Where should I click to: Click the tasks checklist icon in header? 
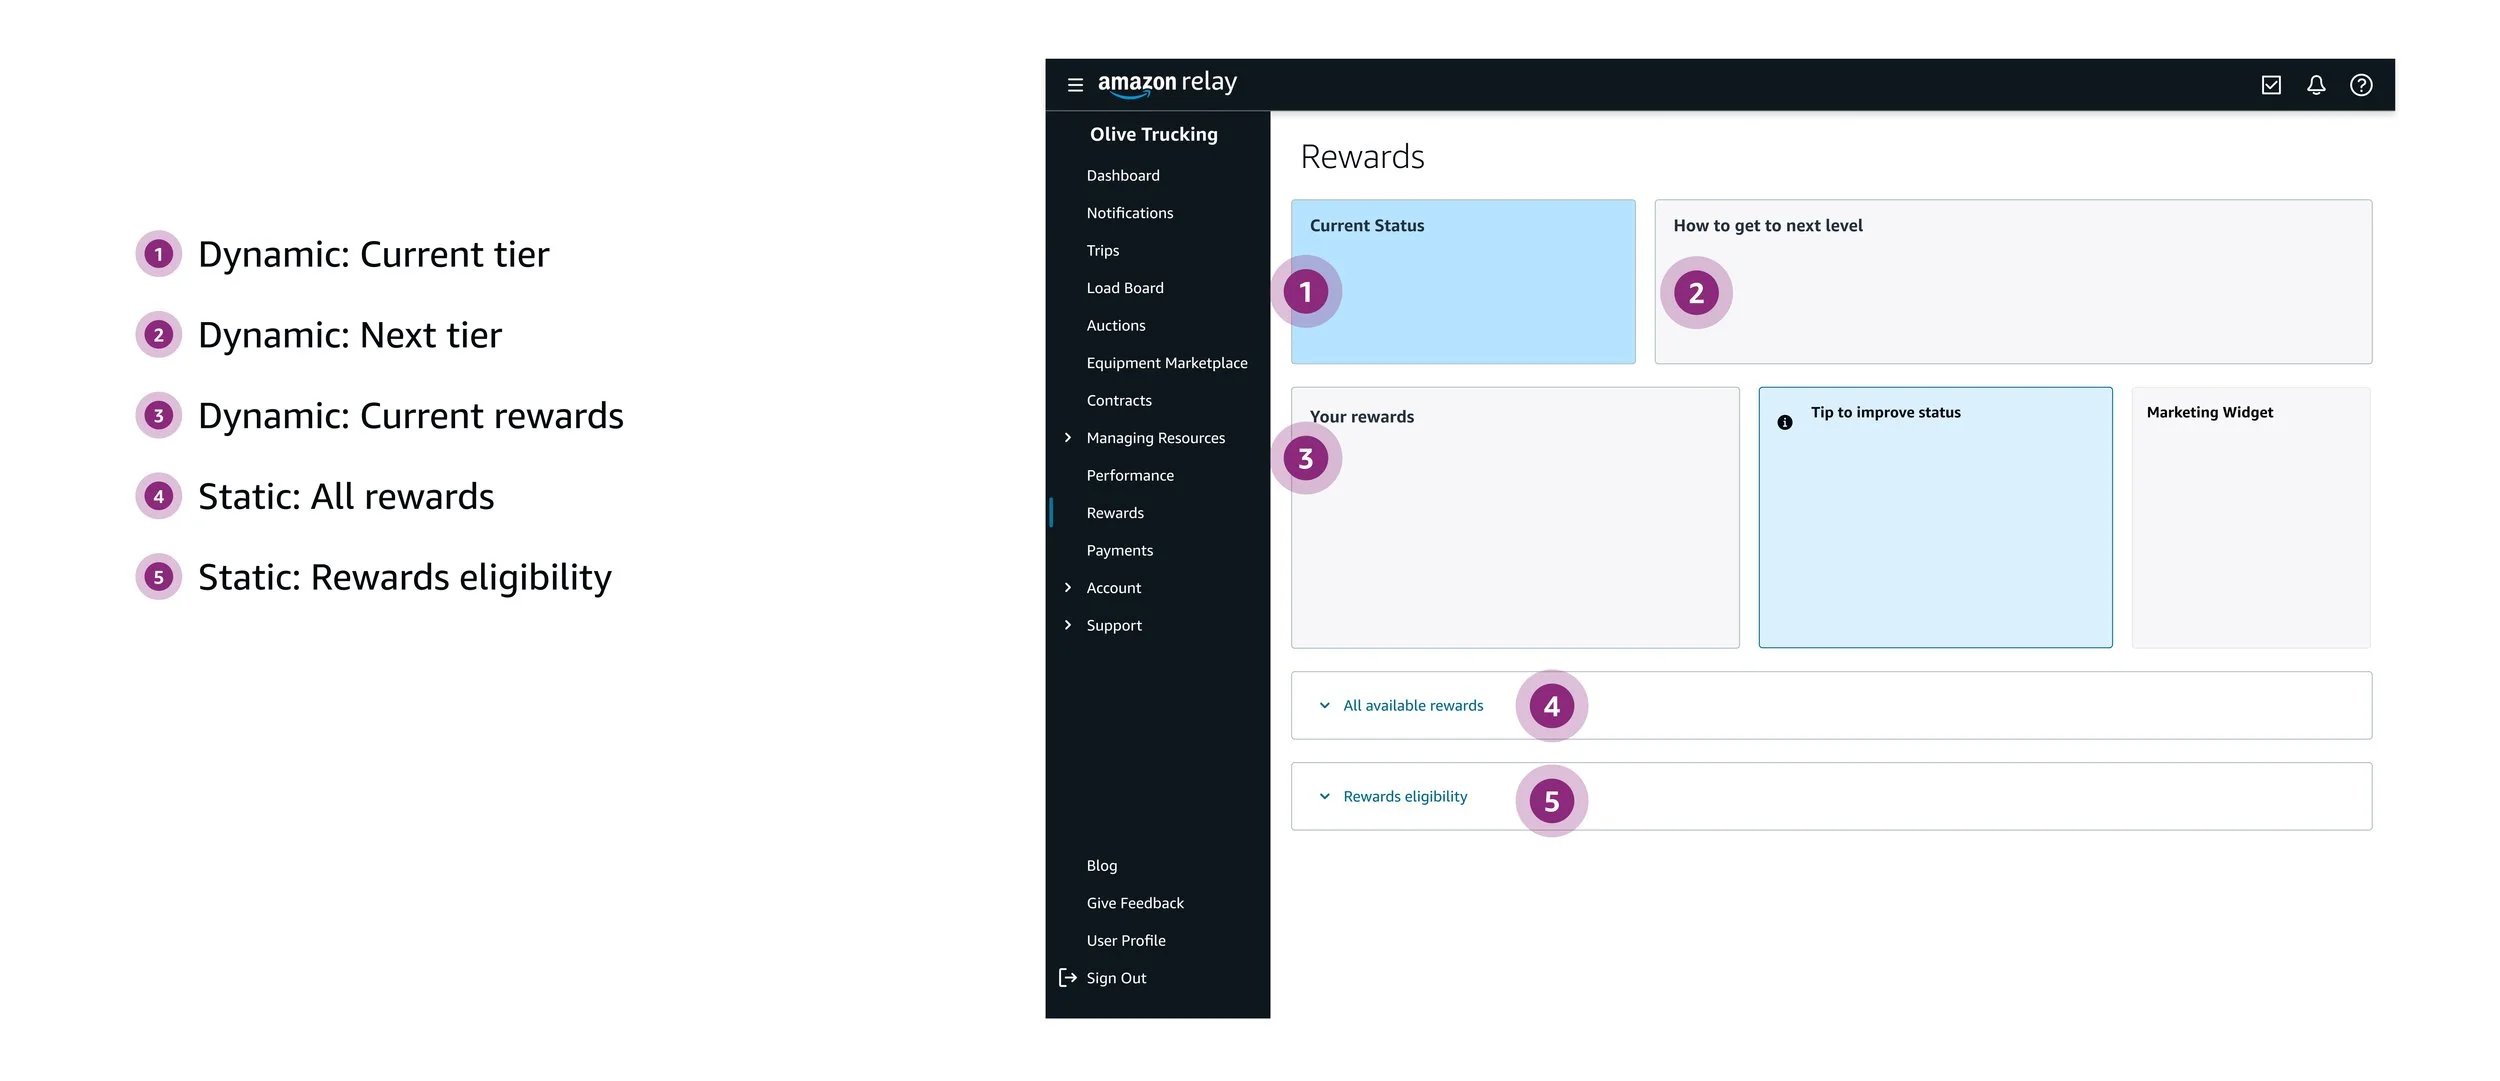pos(2271,85)
